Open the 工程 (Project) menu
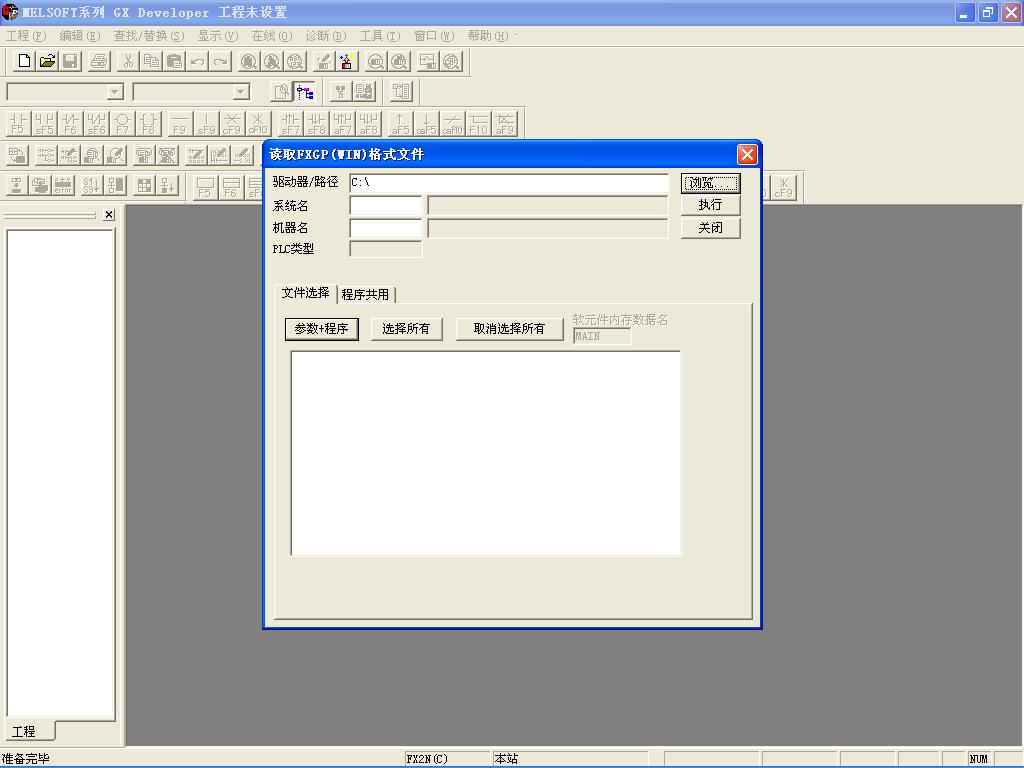The height and width of the screenshot is (768, 1024). pos(26,36)
